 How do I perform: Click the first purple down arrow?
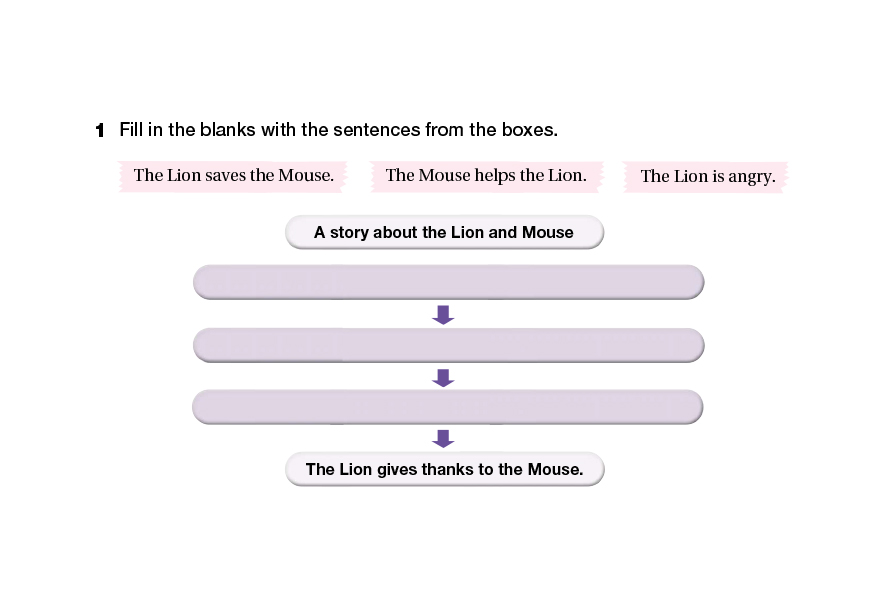[x=443, y=315]
